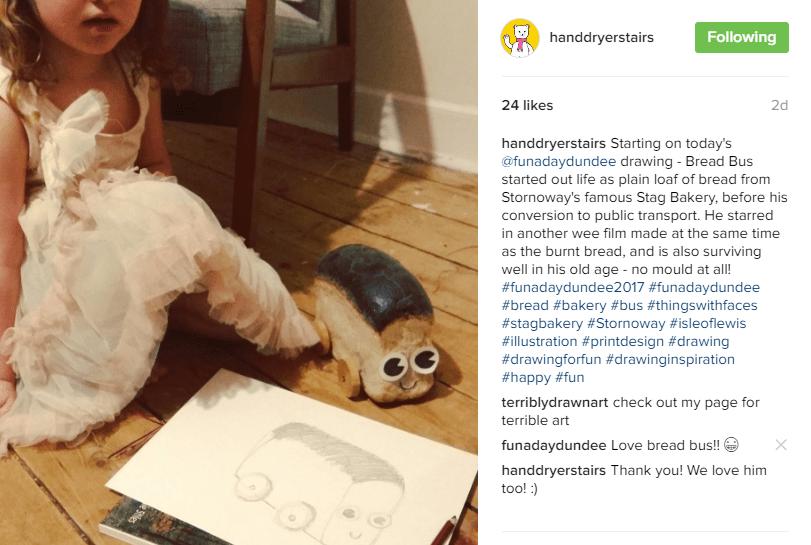Open the #funadaydundee2017 hashtag
The height and width of the screenshot is (545, 811).
click(x=573, y=287)
